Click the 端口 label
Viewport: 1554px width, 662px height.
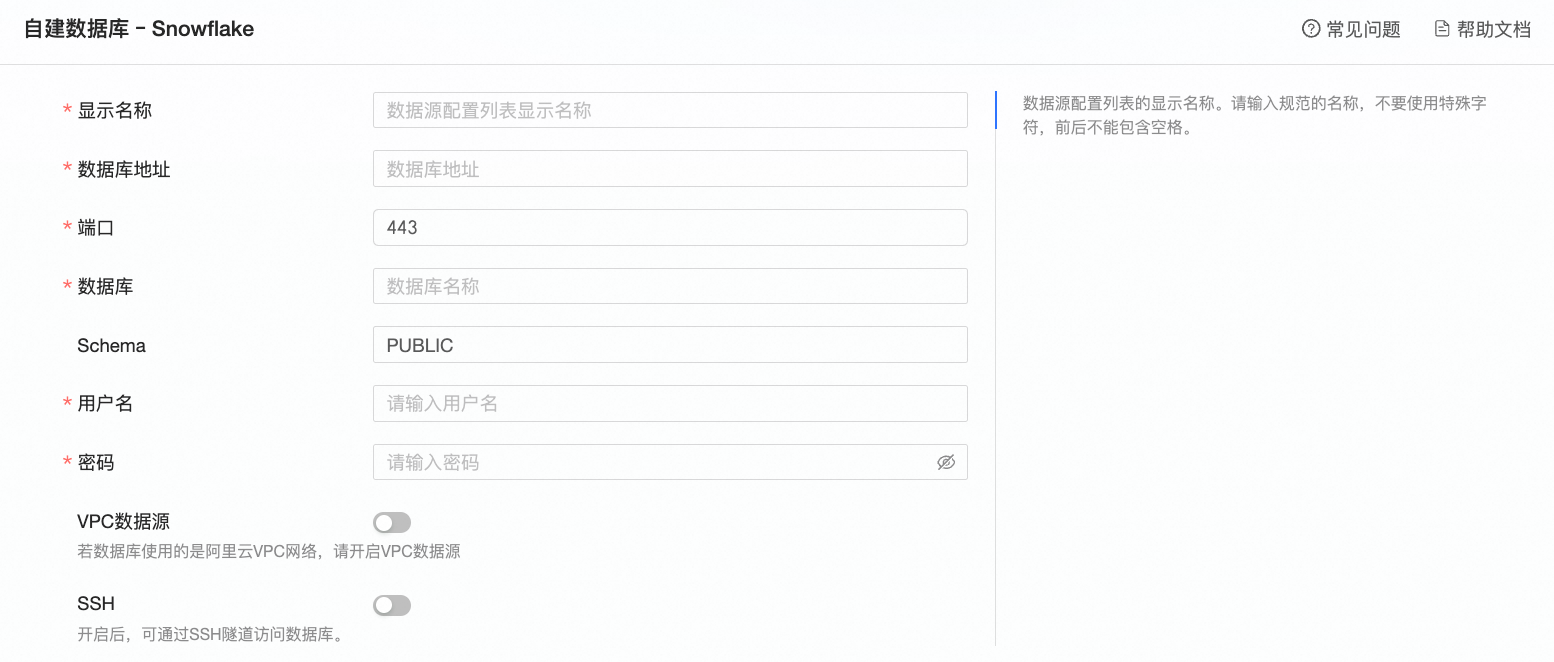tap(96, 228)
